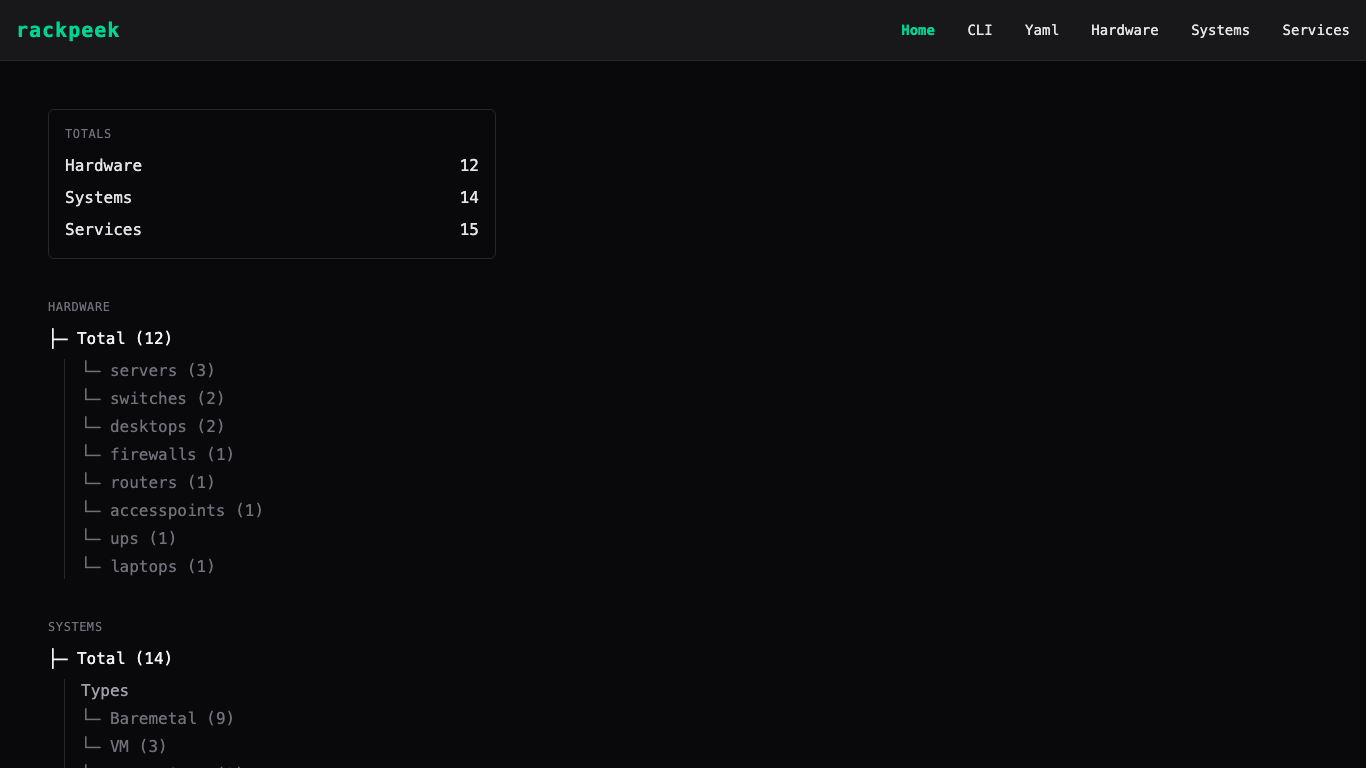1366x768 pixels.
Task: Click the rackpeek logo
Action: point(68,30)
